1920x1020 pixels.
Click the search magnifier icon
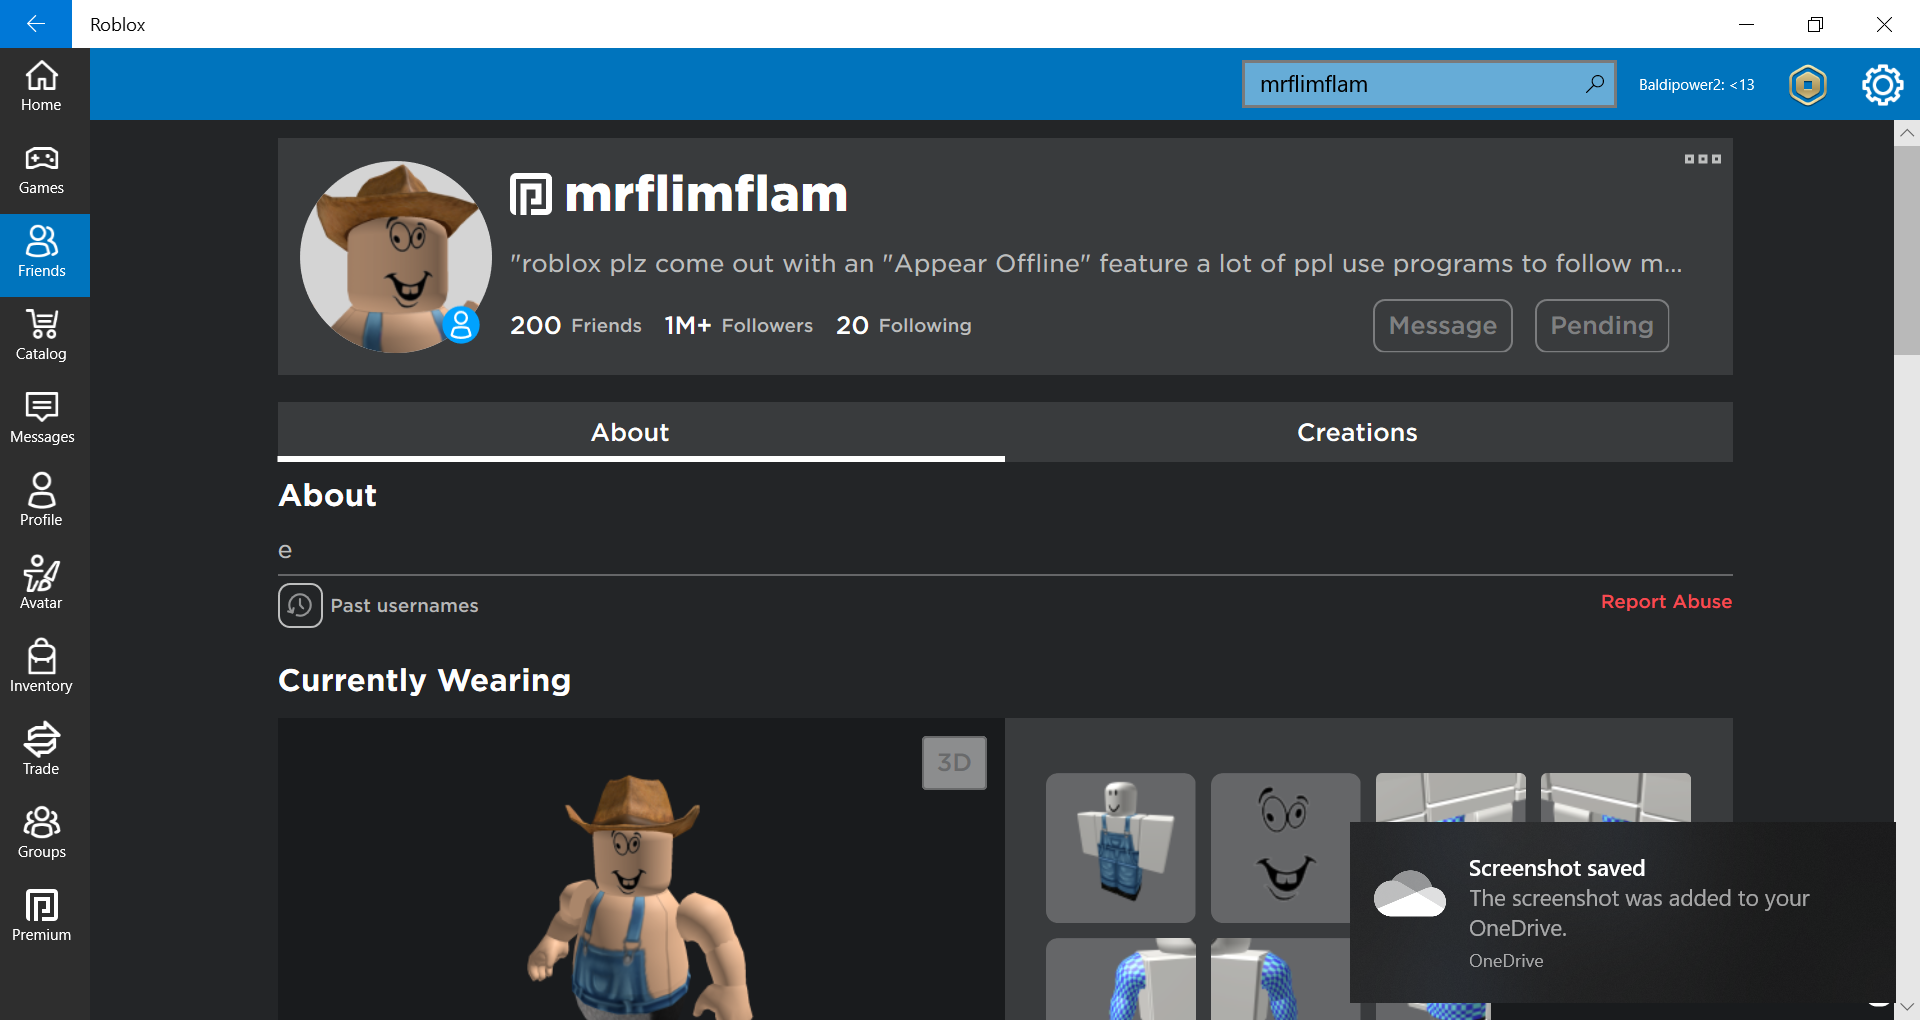1594,84
